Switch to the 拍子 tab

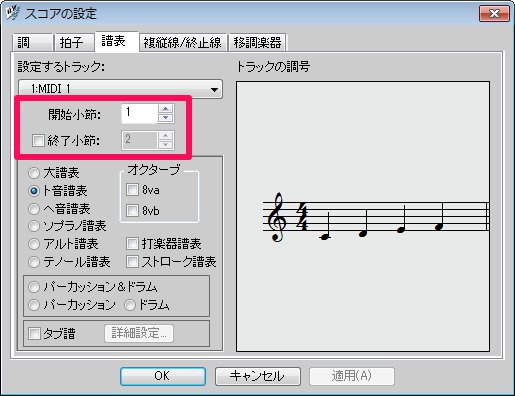(74, 42)
